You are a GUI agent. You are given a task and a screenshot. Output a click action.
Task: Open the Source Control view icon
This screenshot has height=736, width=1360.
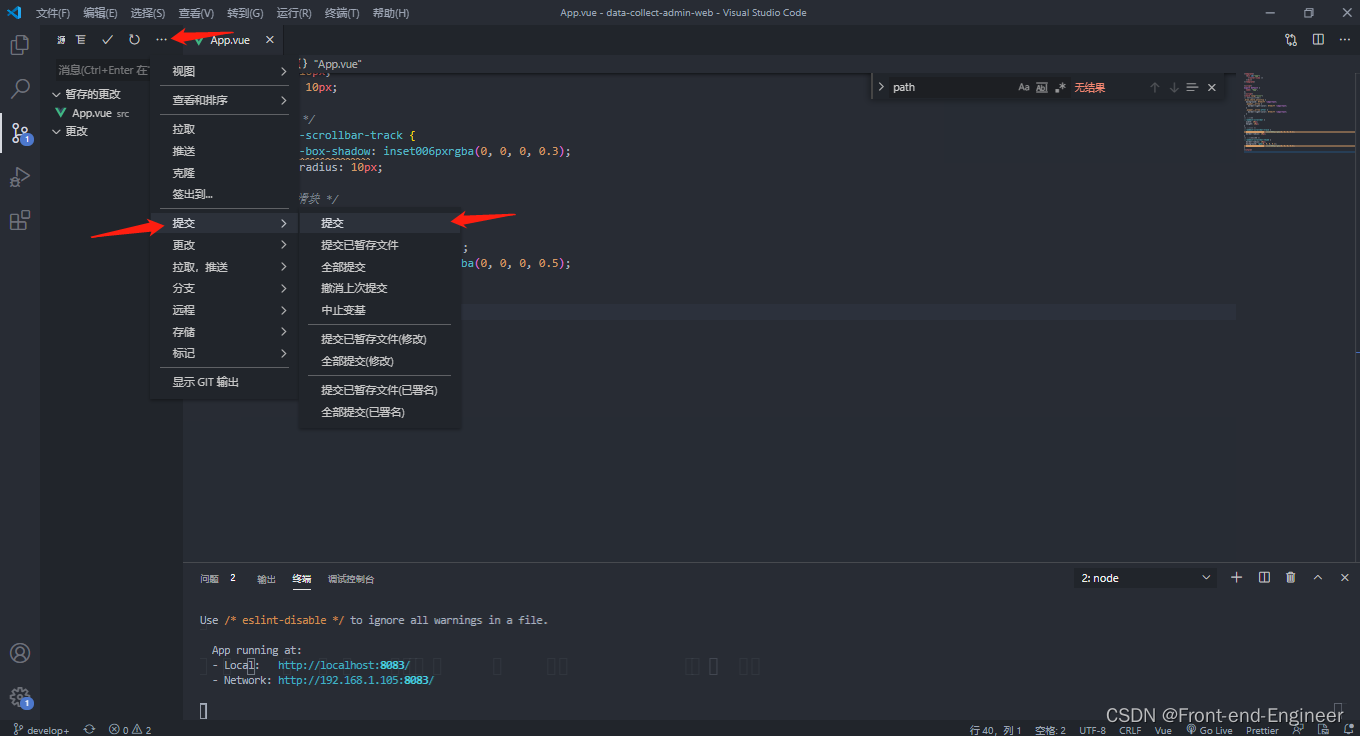click(19, 132)
